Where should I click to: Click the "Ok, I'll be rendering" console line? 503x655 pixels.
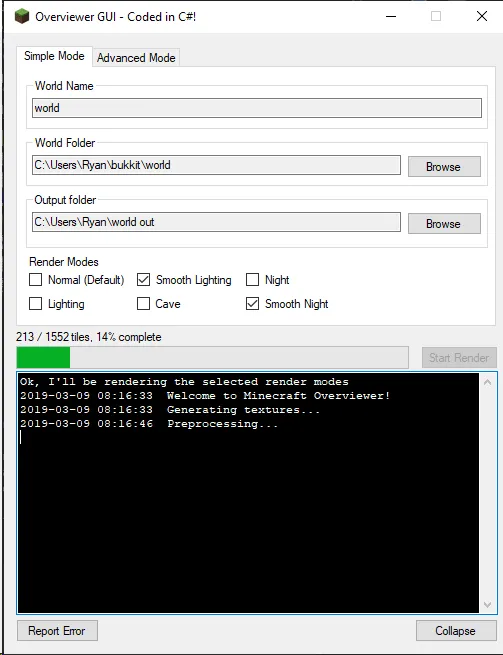[184, 382]
